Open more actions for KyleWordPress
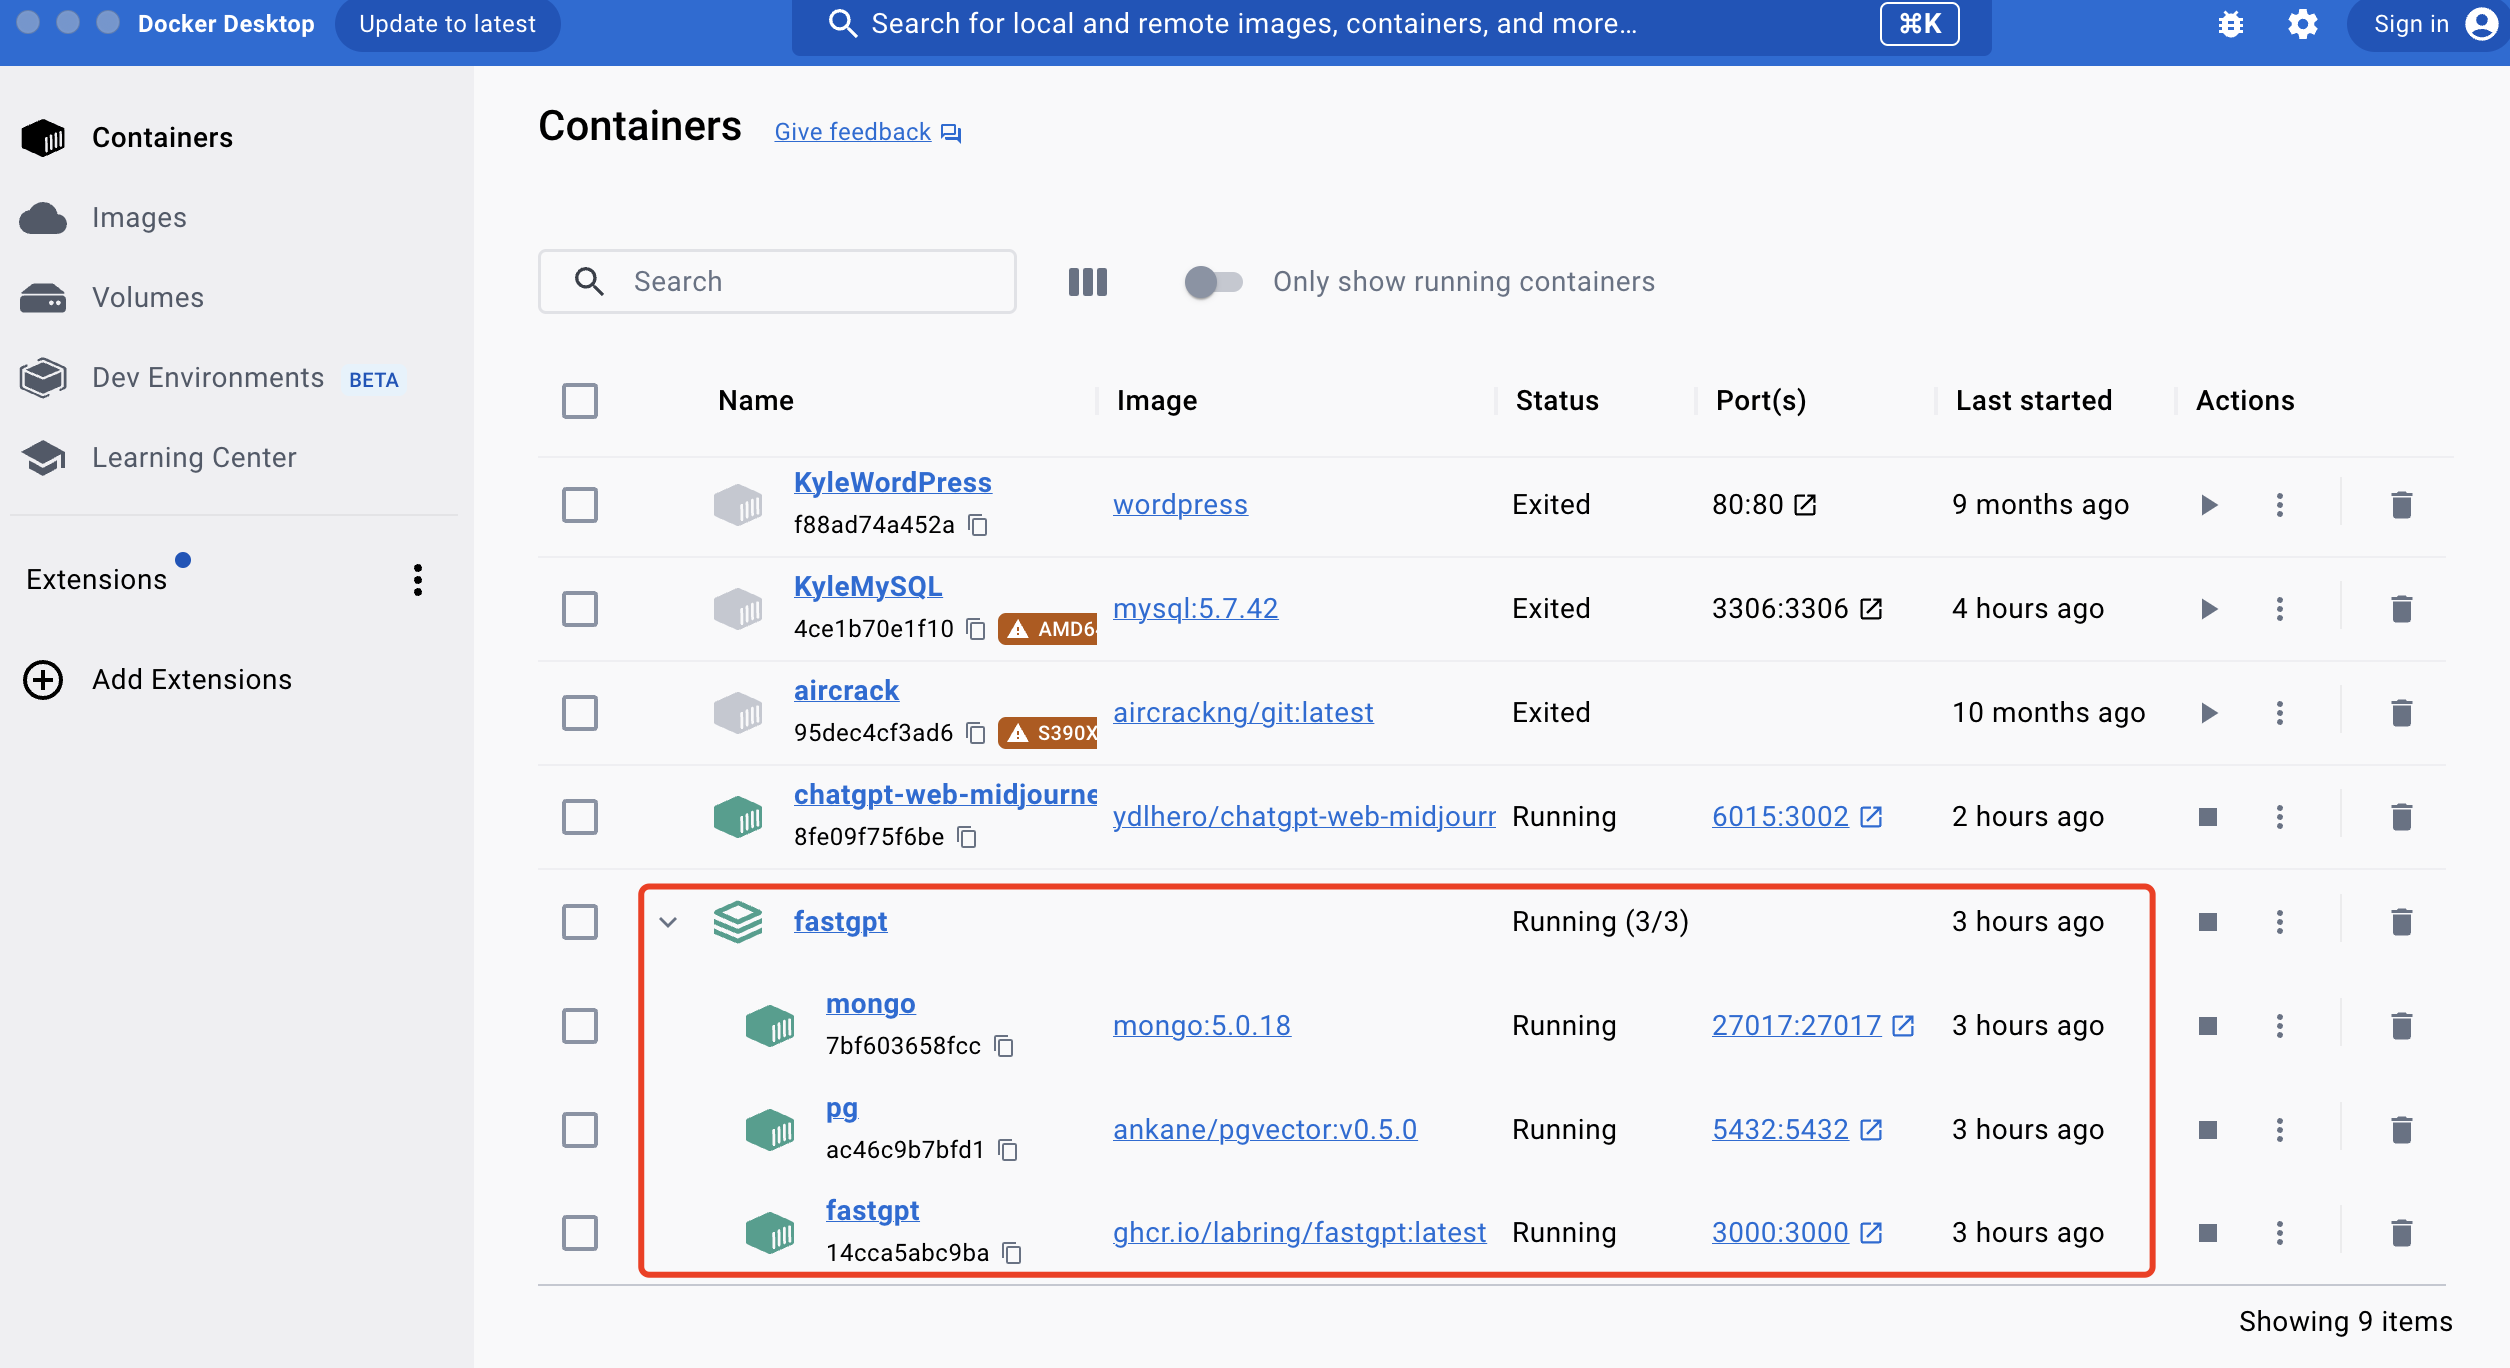The height and width of the screenshot is (1368, 2510). click(x=2280, y=505)
